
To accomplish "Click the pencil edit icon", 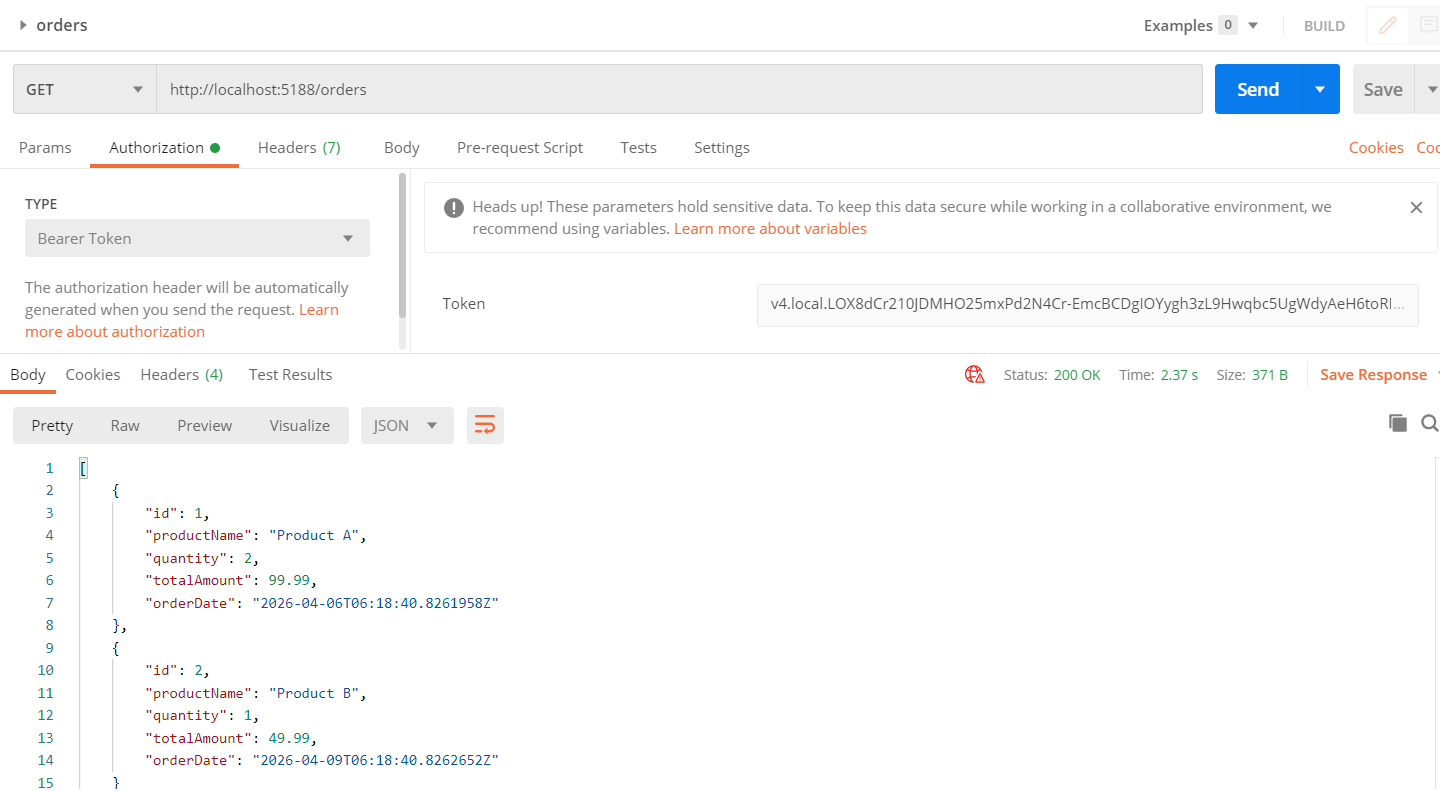I will click(1387, 25).
